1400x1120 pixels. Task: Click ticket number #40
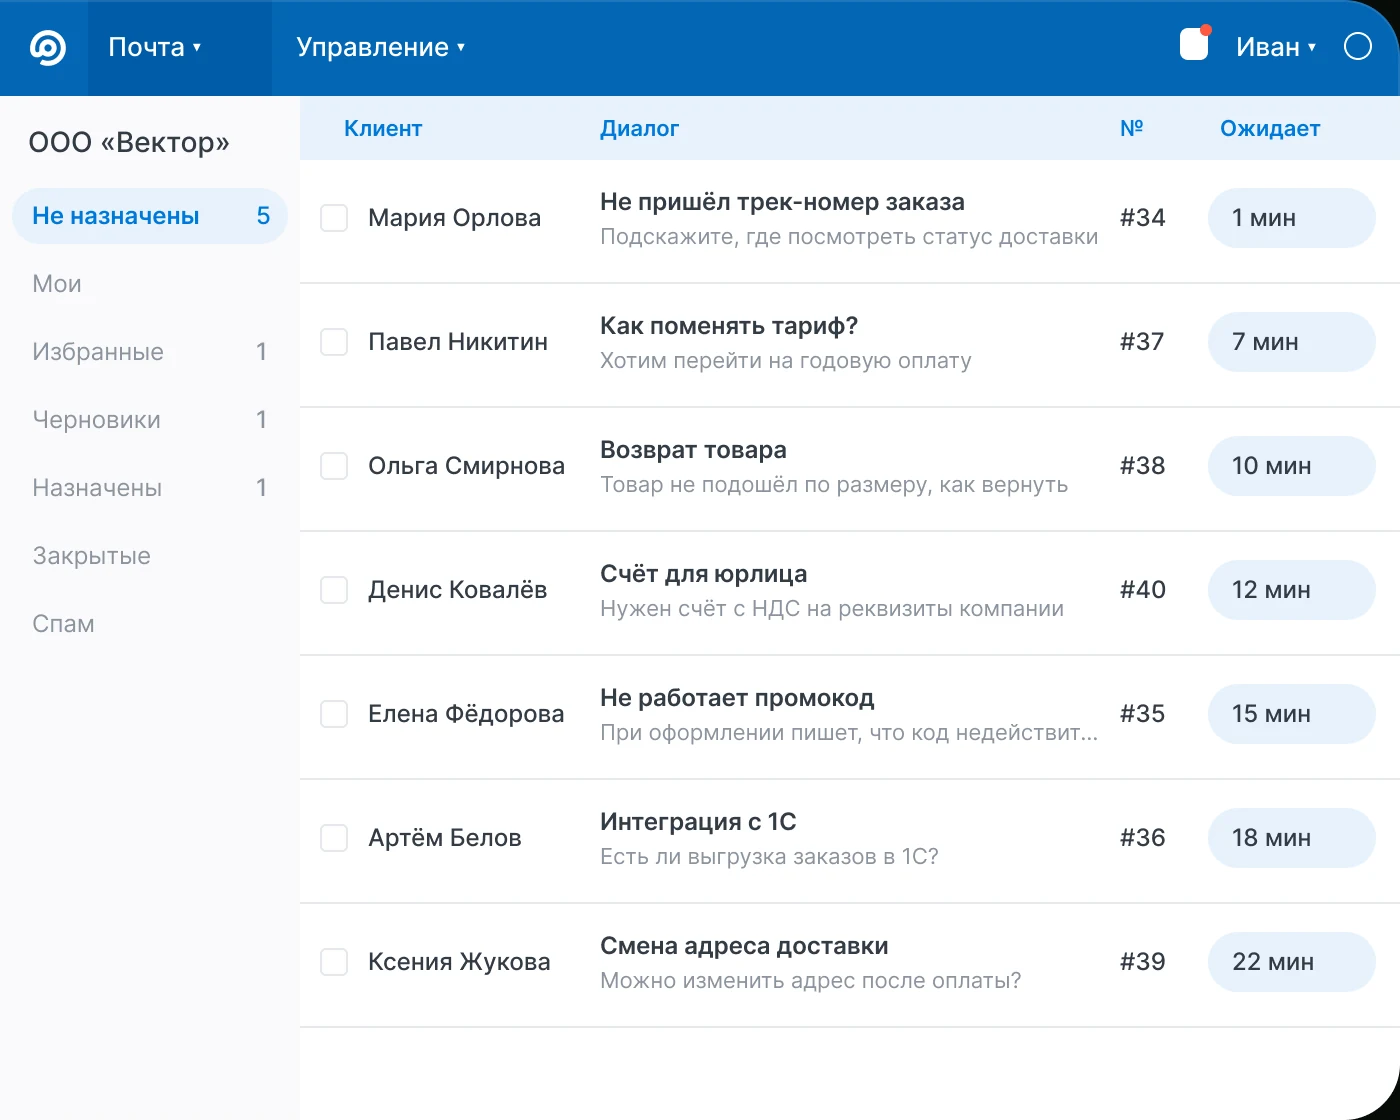pyautogui.click(x=1142, y=590)
